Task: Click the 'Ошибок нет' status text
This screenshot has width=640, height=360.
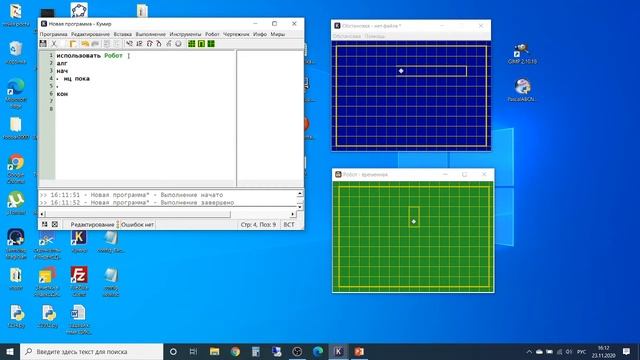Action: 137,224
